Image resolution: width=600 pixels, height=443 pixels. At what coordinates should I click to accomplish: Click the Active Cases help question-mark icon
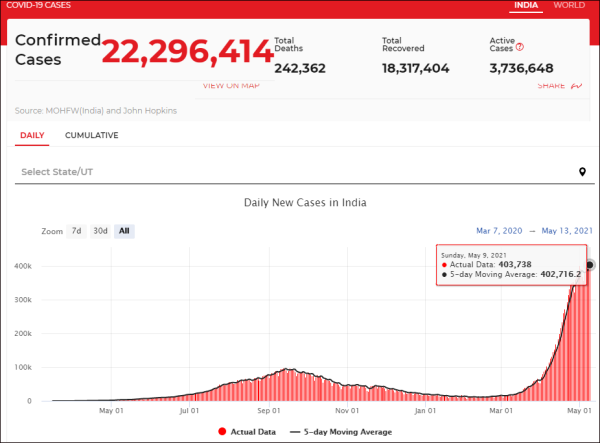click(519, 47)
